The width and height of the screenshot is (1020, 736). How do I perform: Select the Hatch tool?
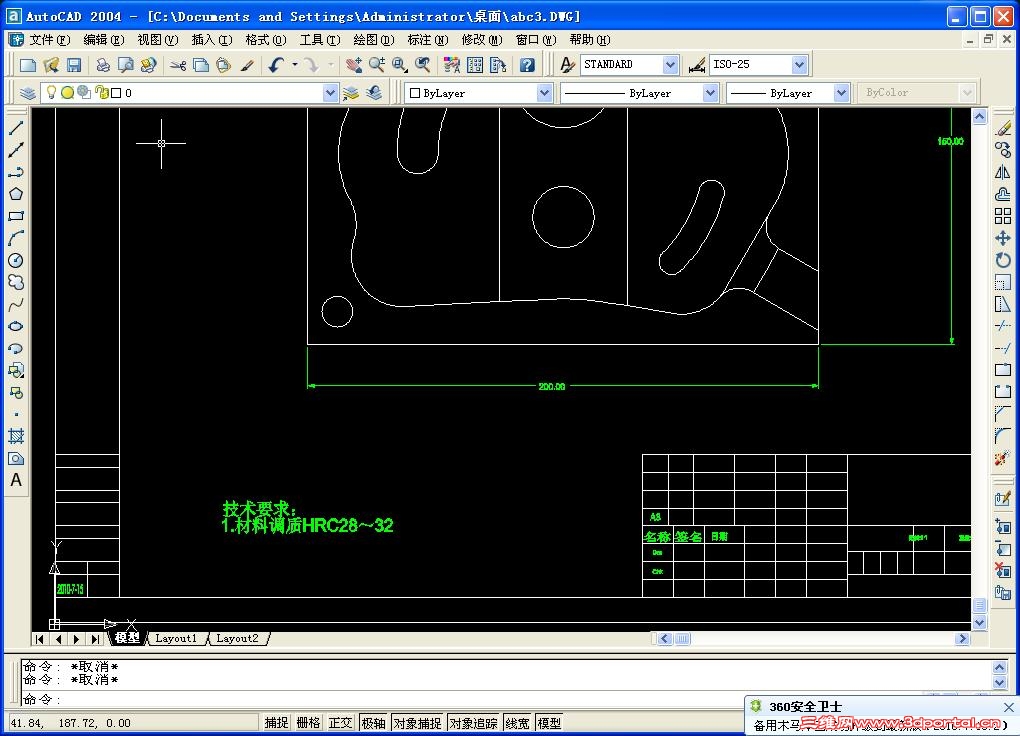[x=16, y=437]
